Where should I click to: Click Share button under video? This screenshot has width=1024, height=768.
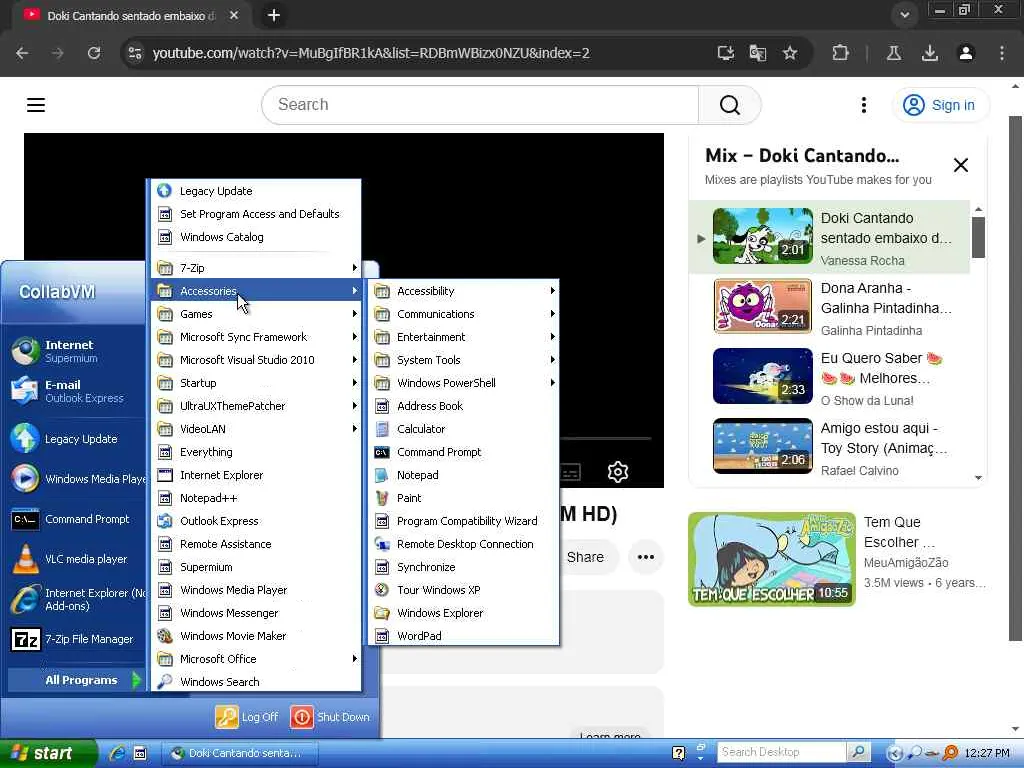tap(584, 557)
